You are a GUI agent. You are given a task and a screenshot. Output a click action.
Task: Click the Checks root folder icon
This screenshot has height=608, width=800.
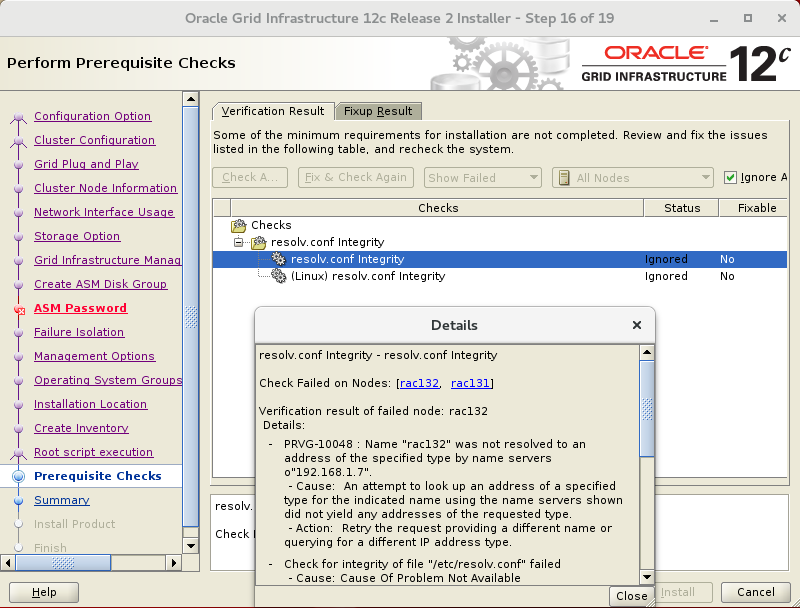point(238,225)
